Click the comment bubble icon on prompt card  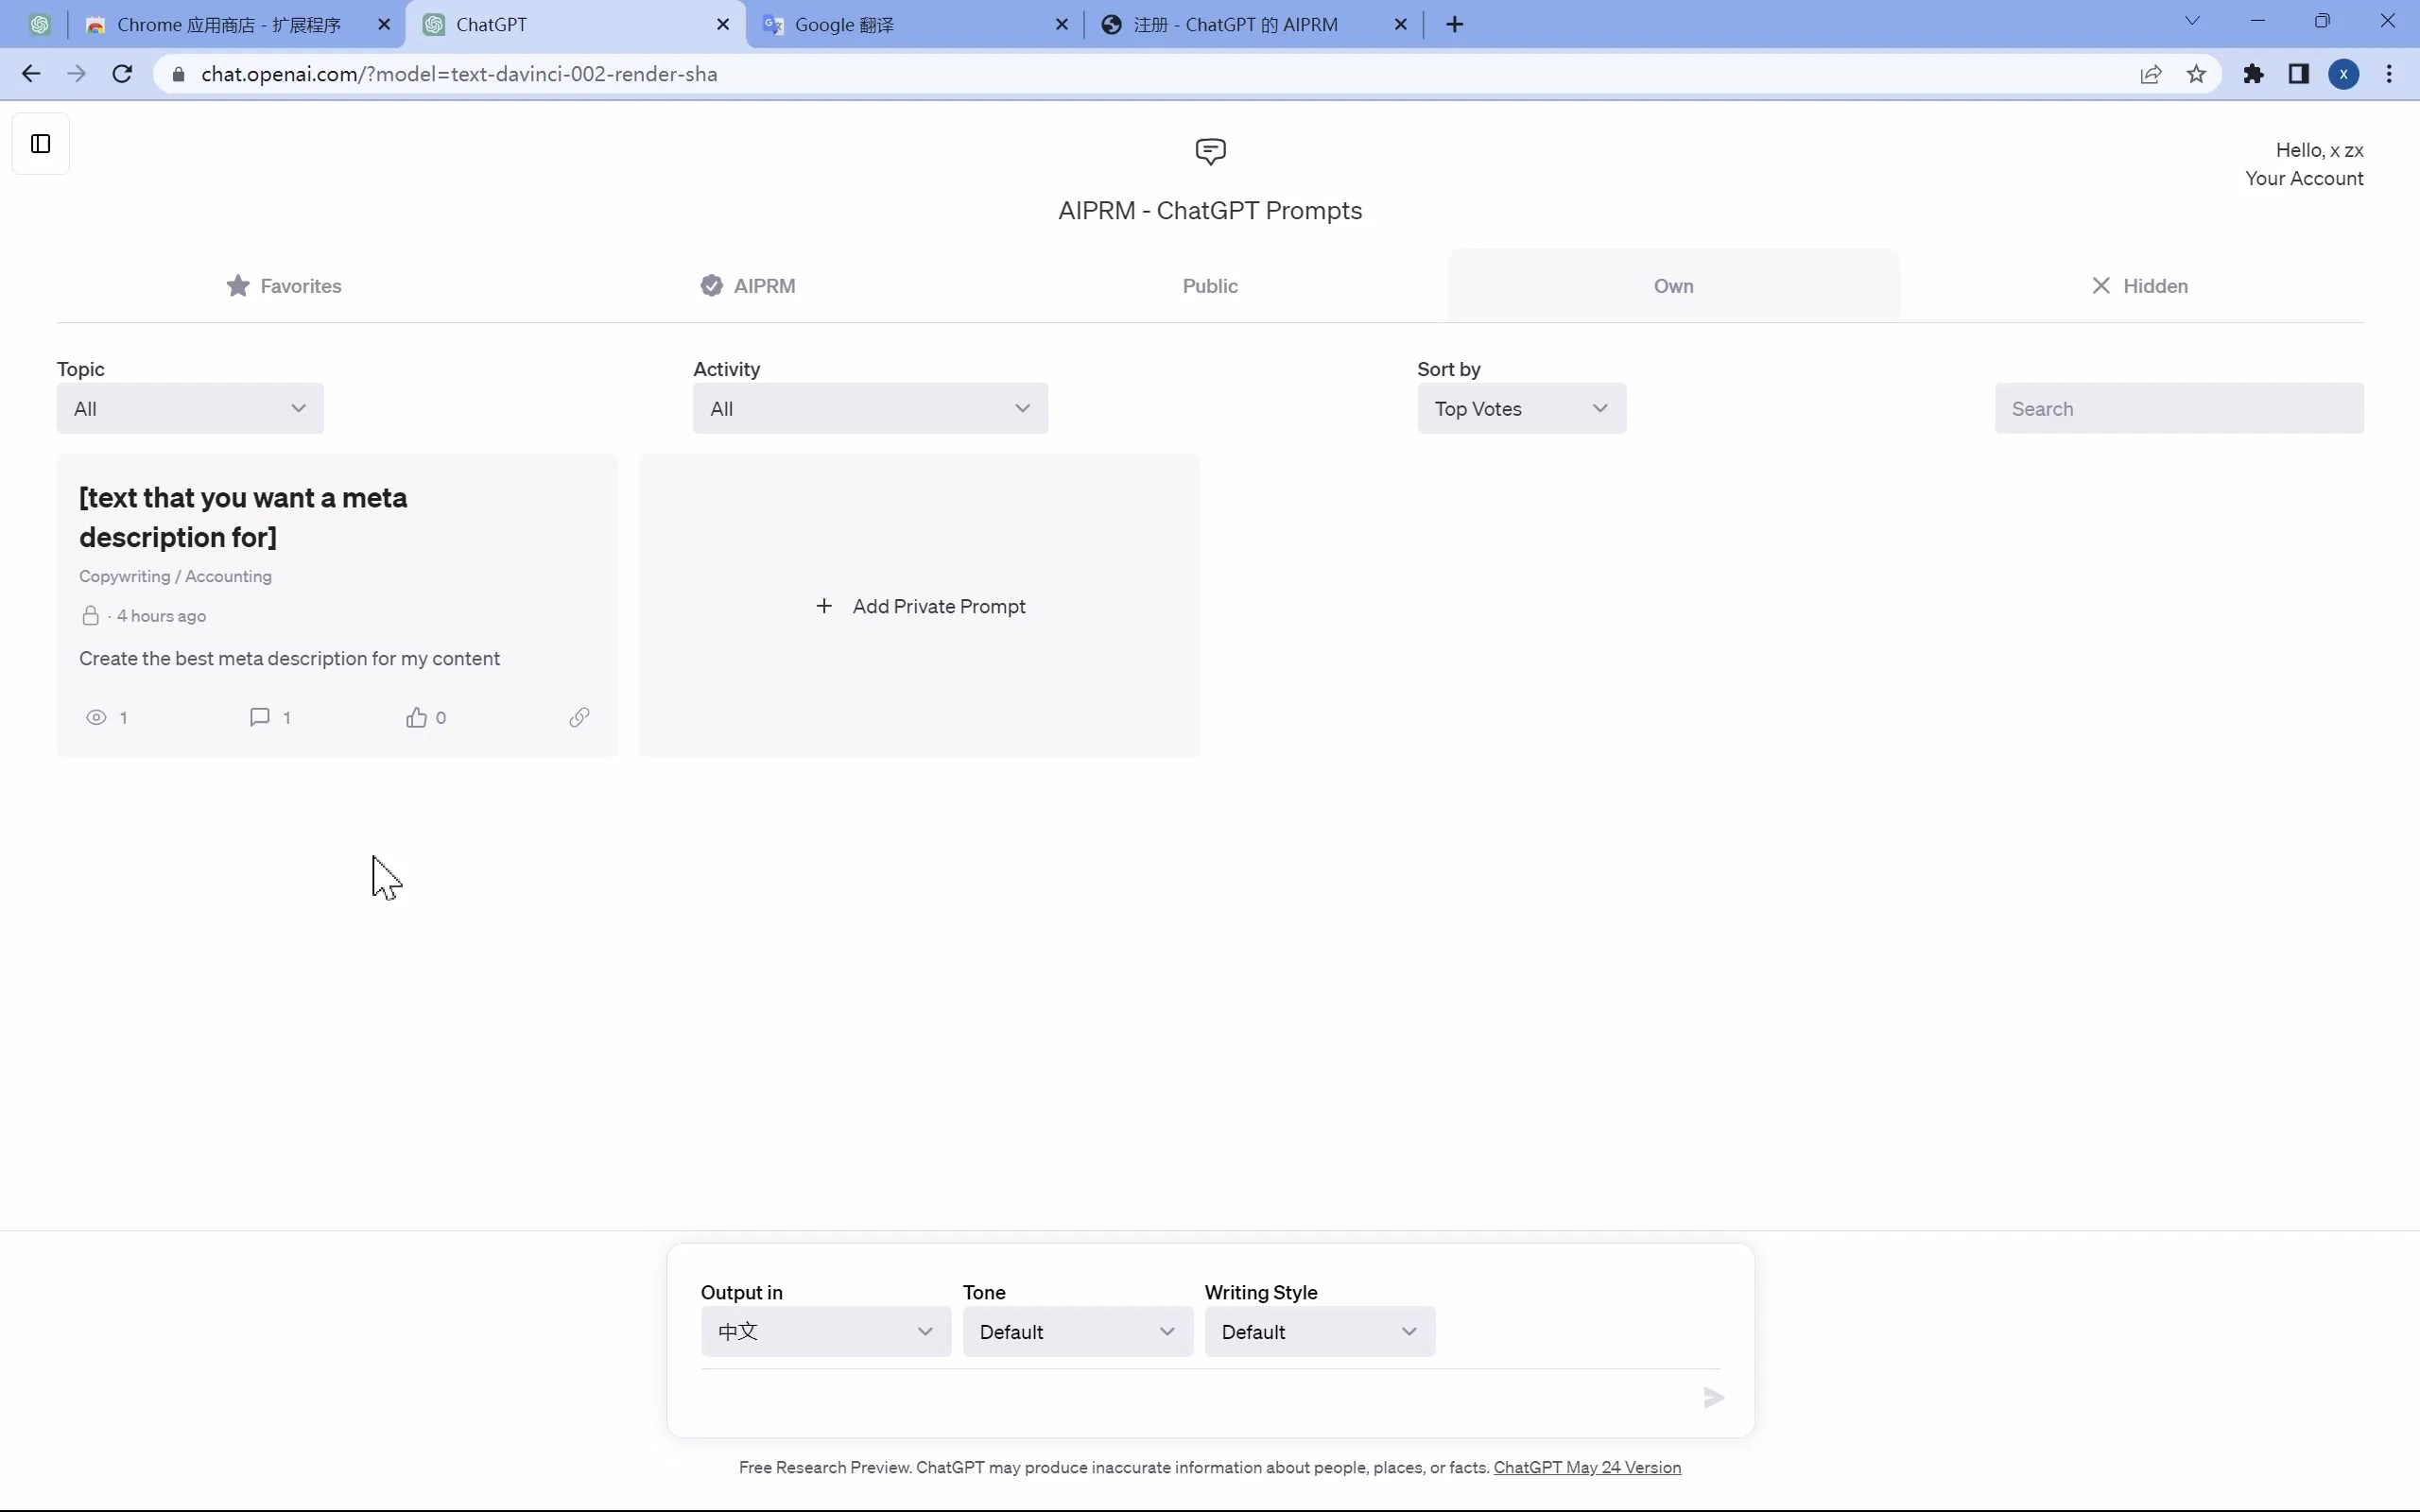(260, 717)
